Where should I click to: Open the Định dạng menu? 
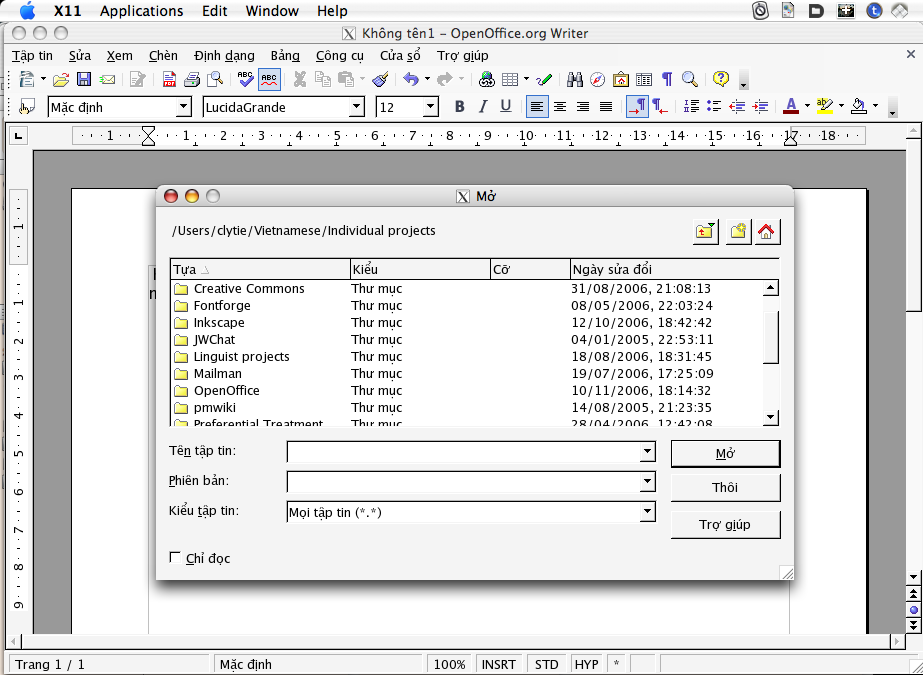pos(224,56)
